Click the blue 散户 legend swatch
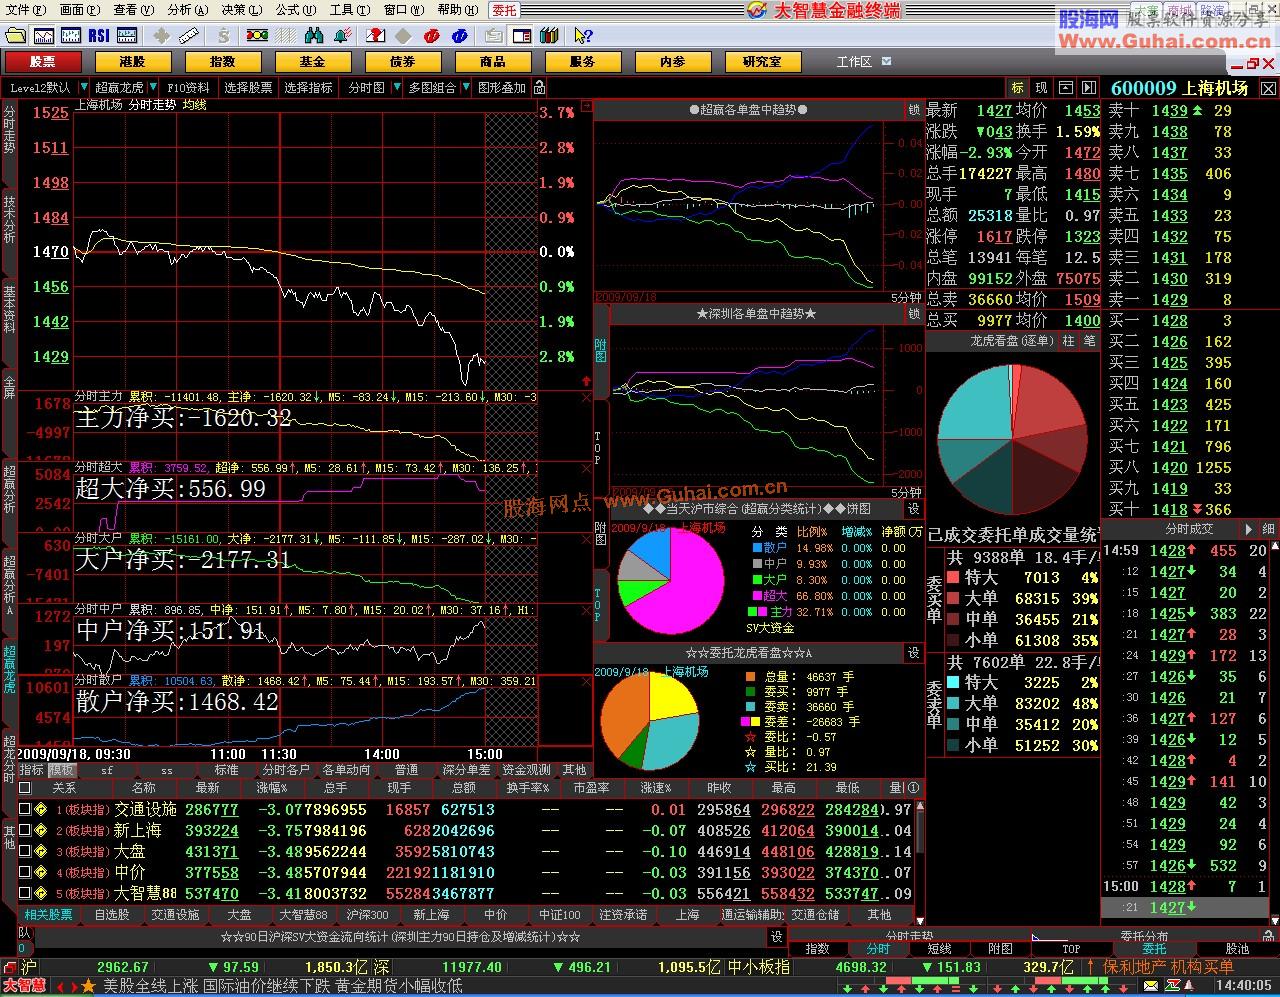Viewport: 1280px width, 997px height. coord(757,548)
